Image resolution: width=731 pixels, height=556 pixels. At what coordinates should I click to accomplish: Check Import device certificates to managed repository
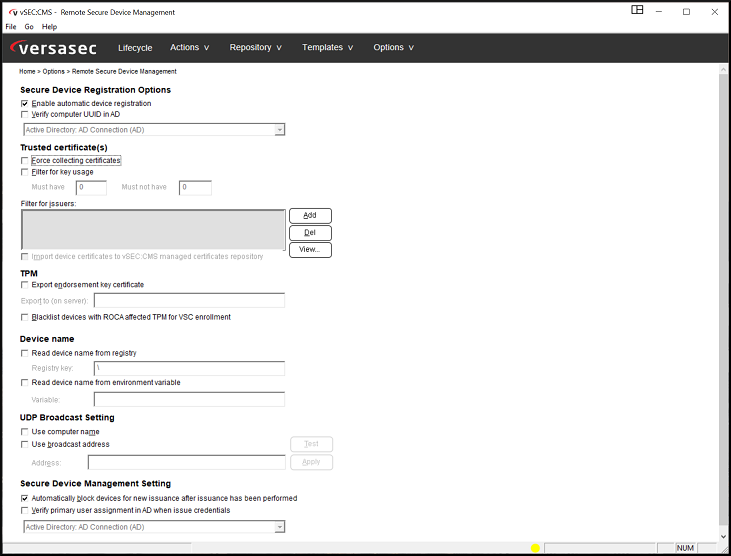tap(25, 257)
